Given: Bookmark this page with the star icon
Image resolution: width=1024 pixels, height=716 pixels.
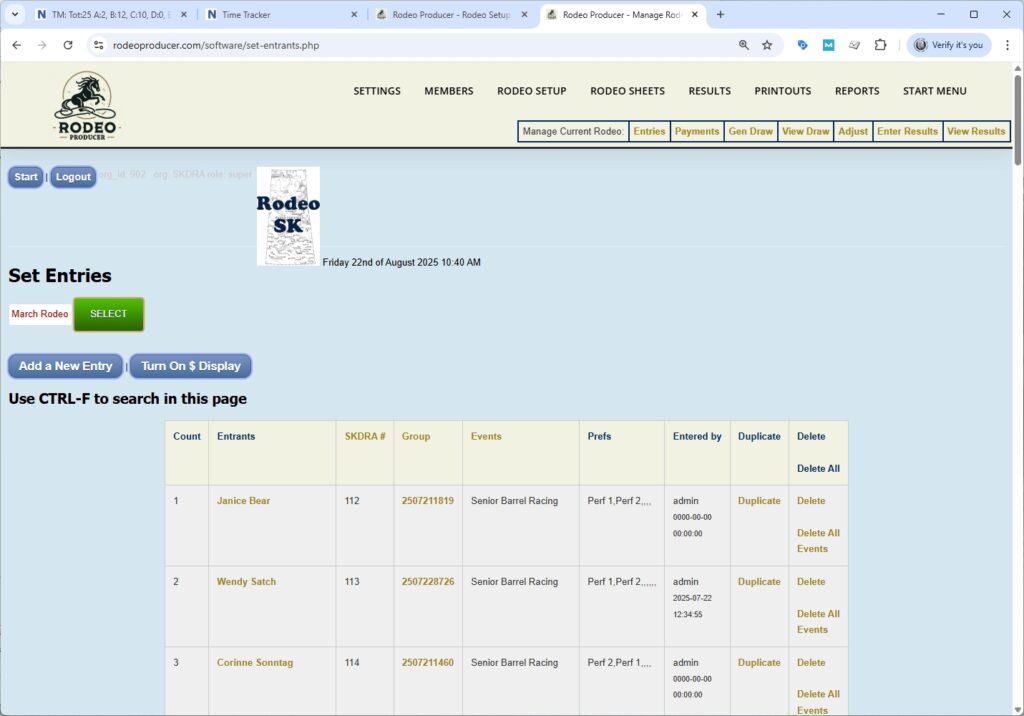Looking at the screenshot, I should (767, 45).
